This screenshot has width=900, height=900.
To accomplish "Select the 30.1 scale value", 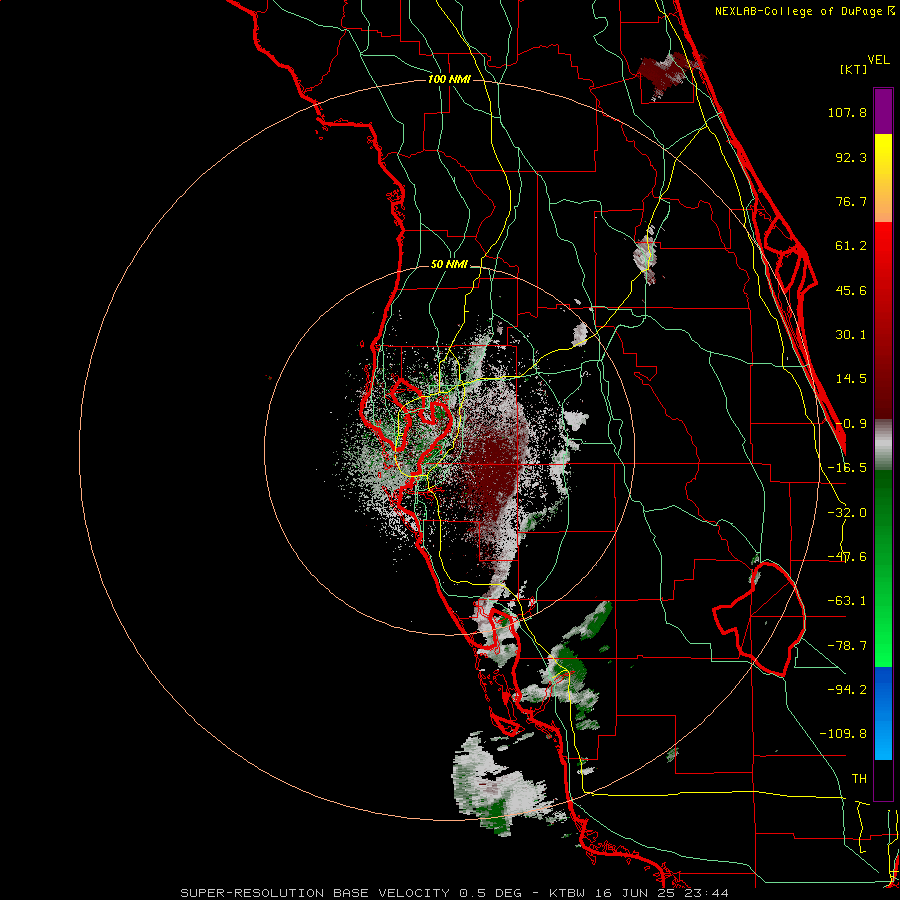I will [x=851, y=335].
